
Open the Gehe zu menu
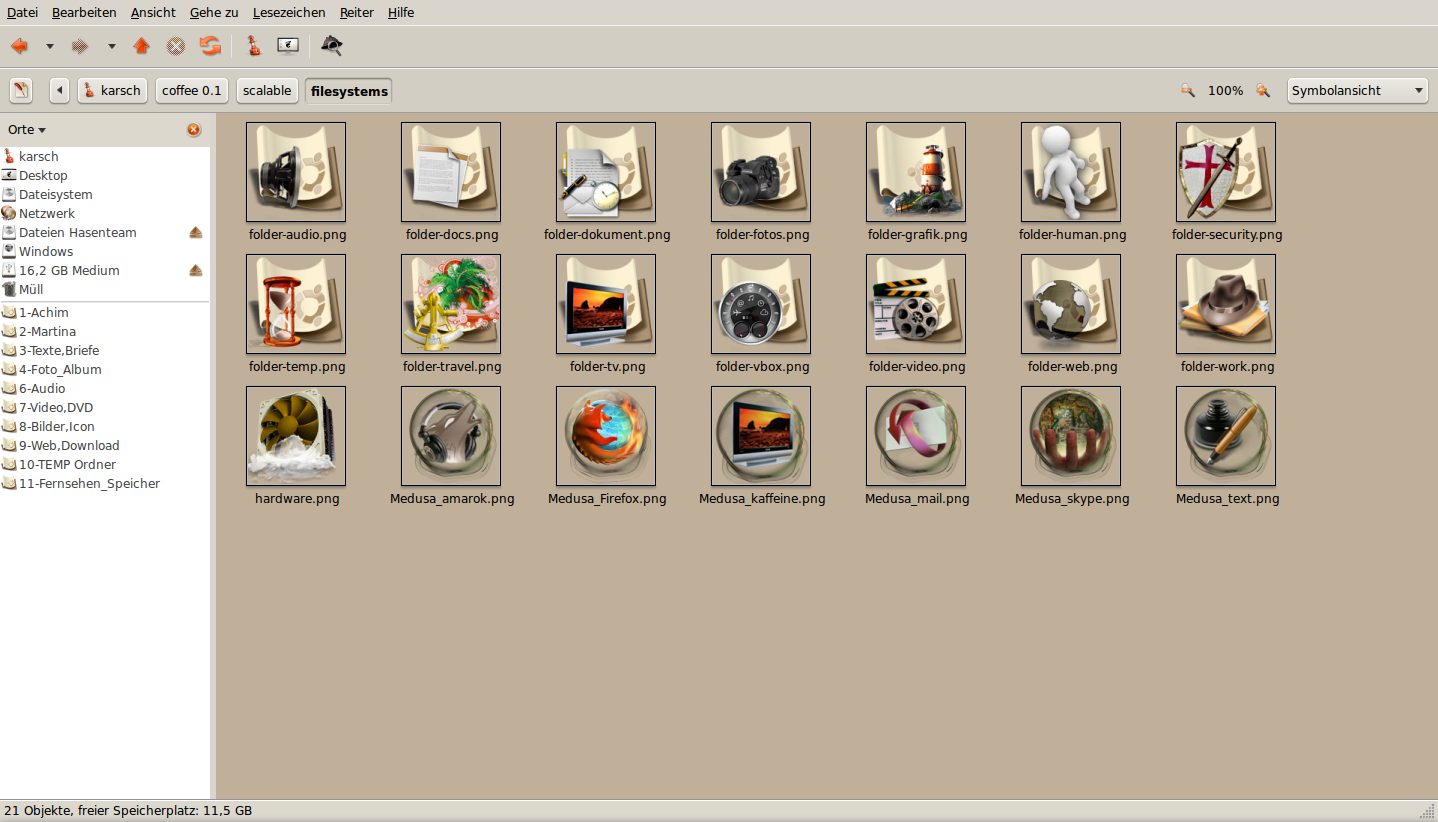click(x=214, y=13)
